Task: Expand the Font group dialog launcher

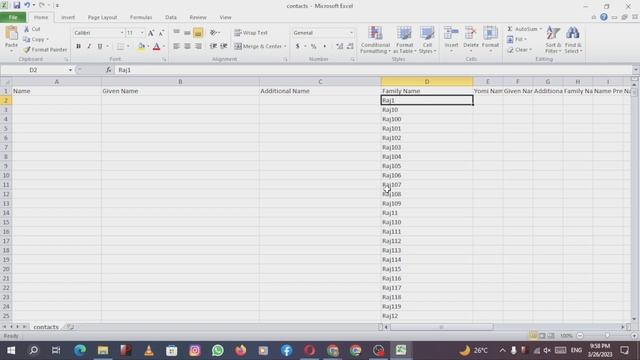Action: (164, 60)
